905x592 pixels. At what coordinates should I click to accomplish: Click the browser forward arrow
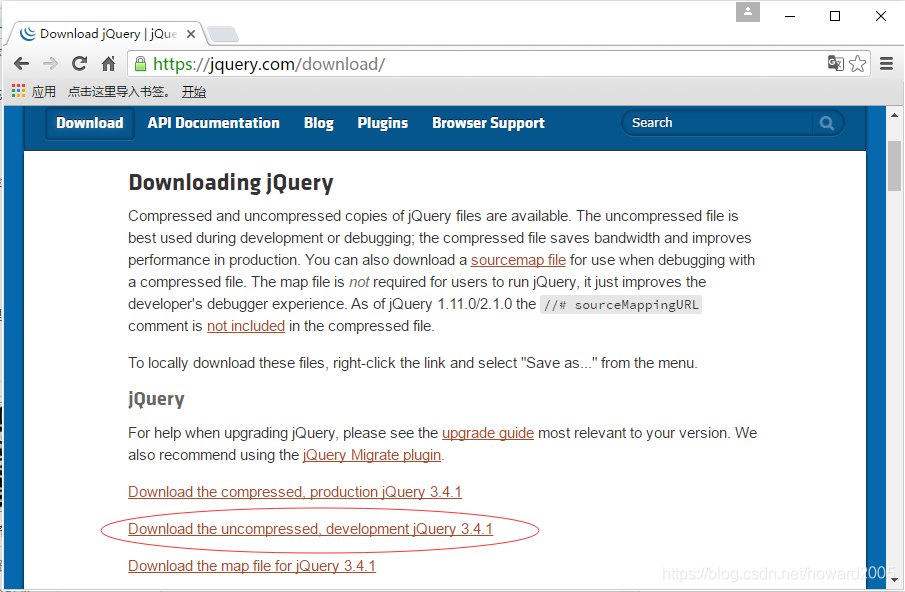(50, 63)
